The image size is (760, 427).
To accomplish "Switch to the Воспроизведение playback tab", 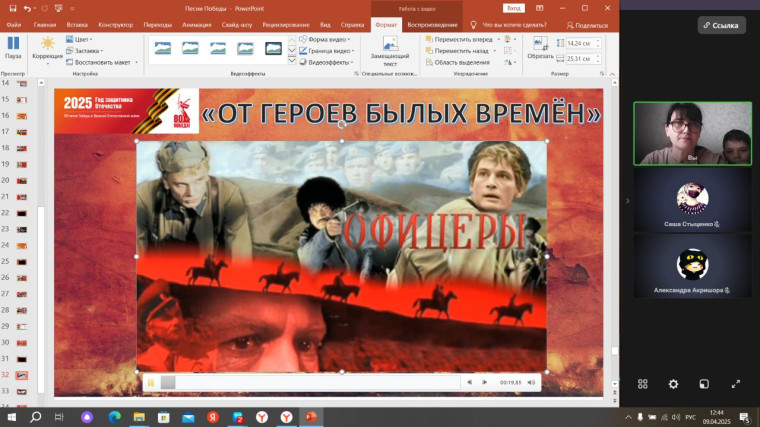I will 432,25.
